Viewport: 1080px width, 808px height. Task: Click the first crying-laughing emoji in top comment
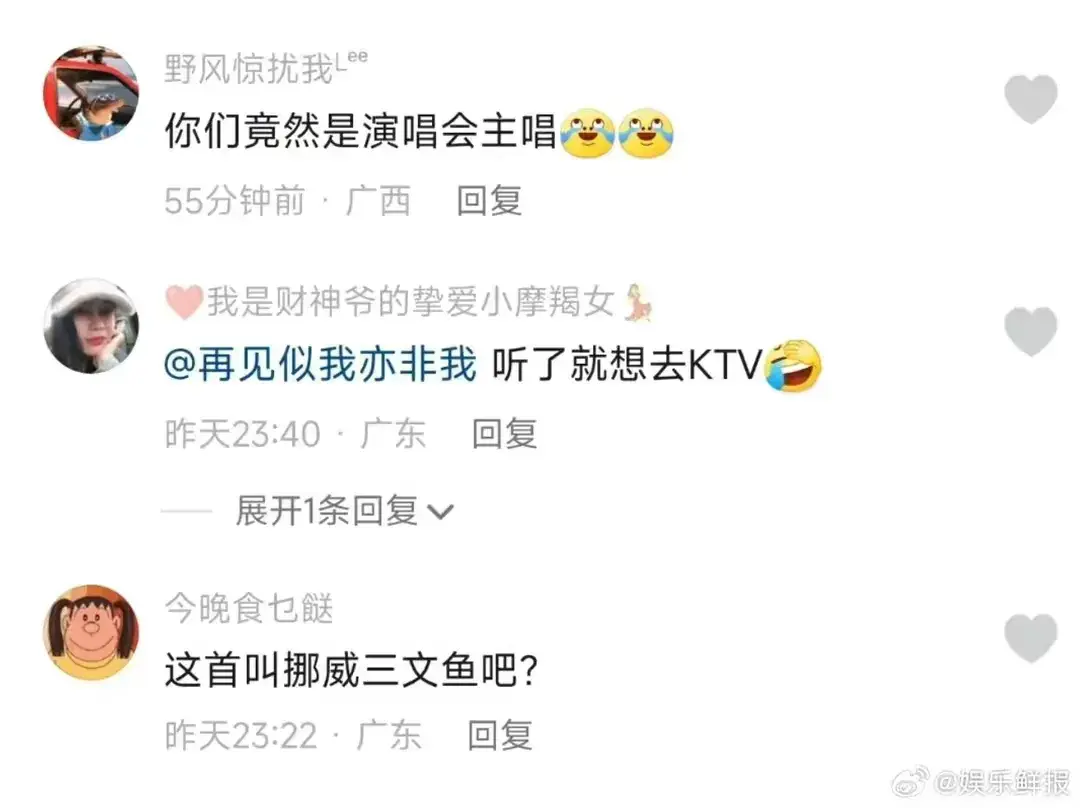tap(588, 132)
